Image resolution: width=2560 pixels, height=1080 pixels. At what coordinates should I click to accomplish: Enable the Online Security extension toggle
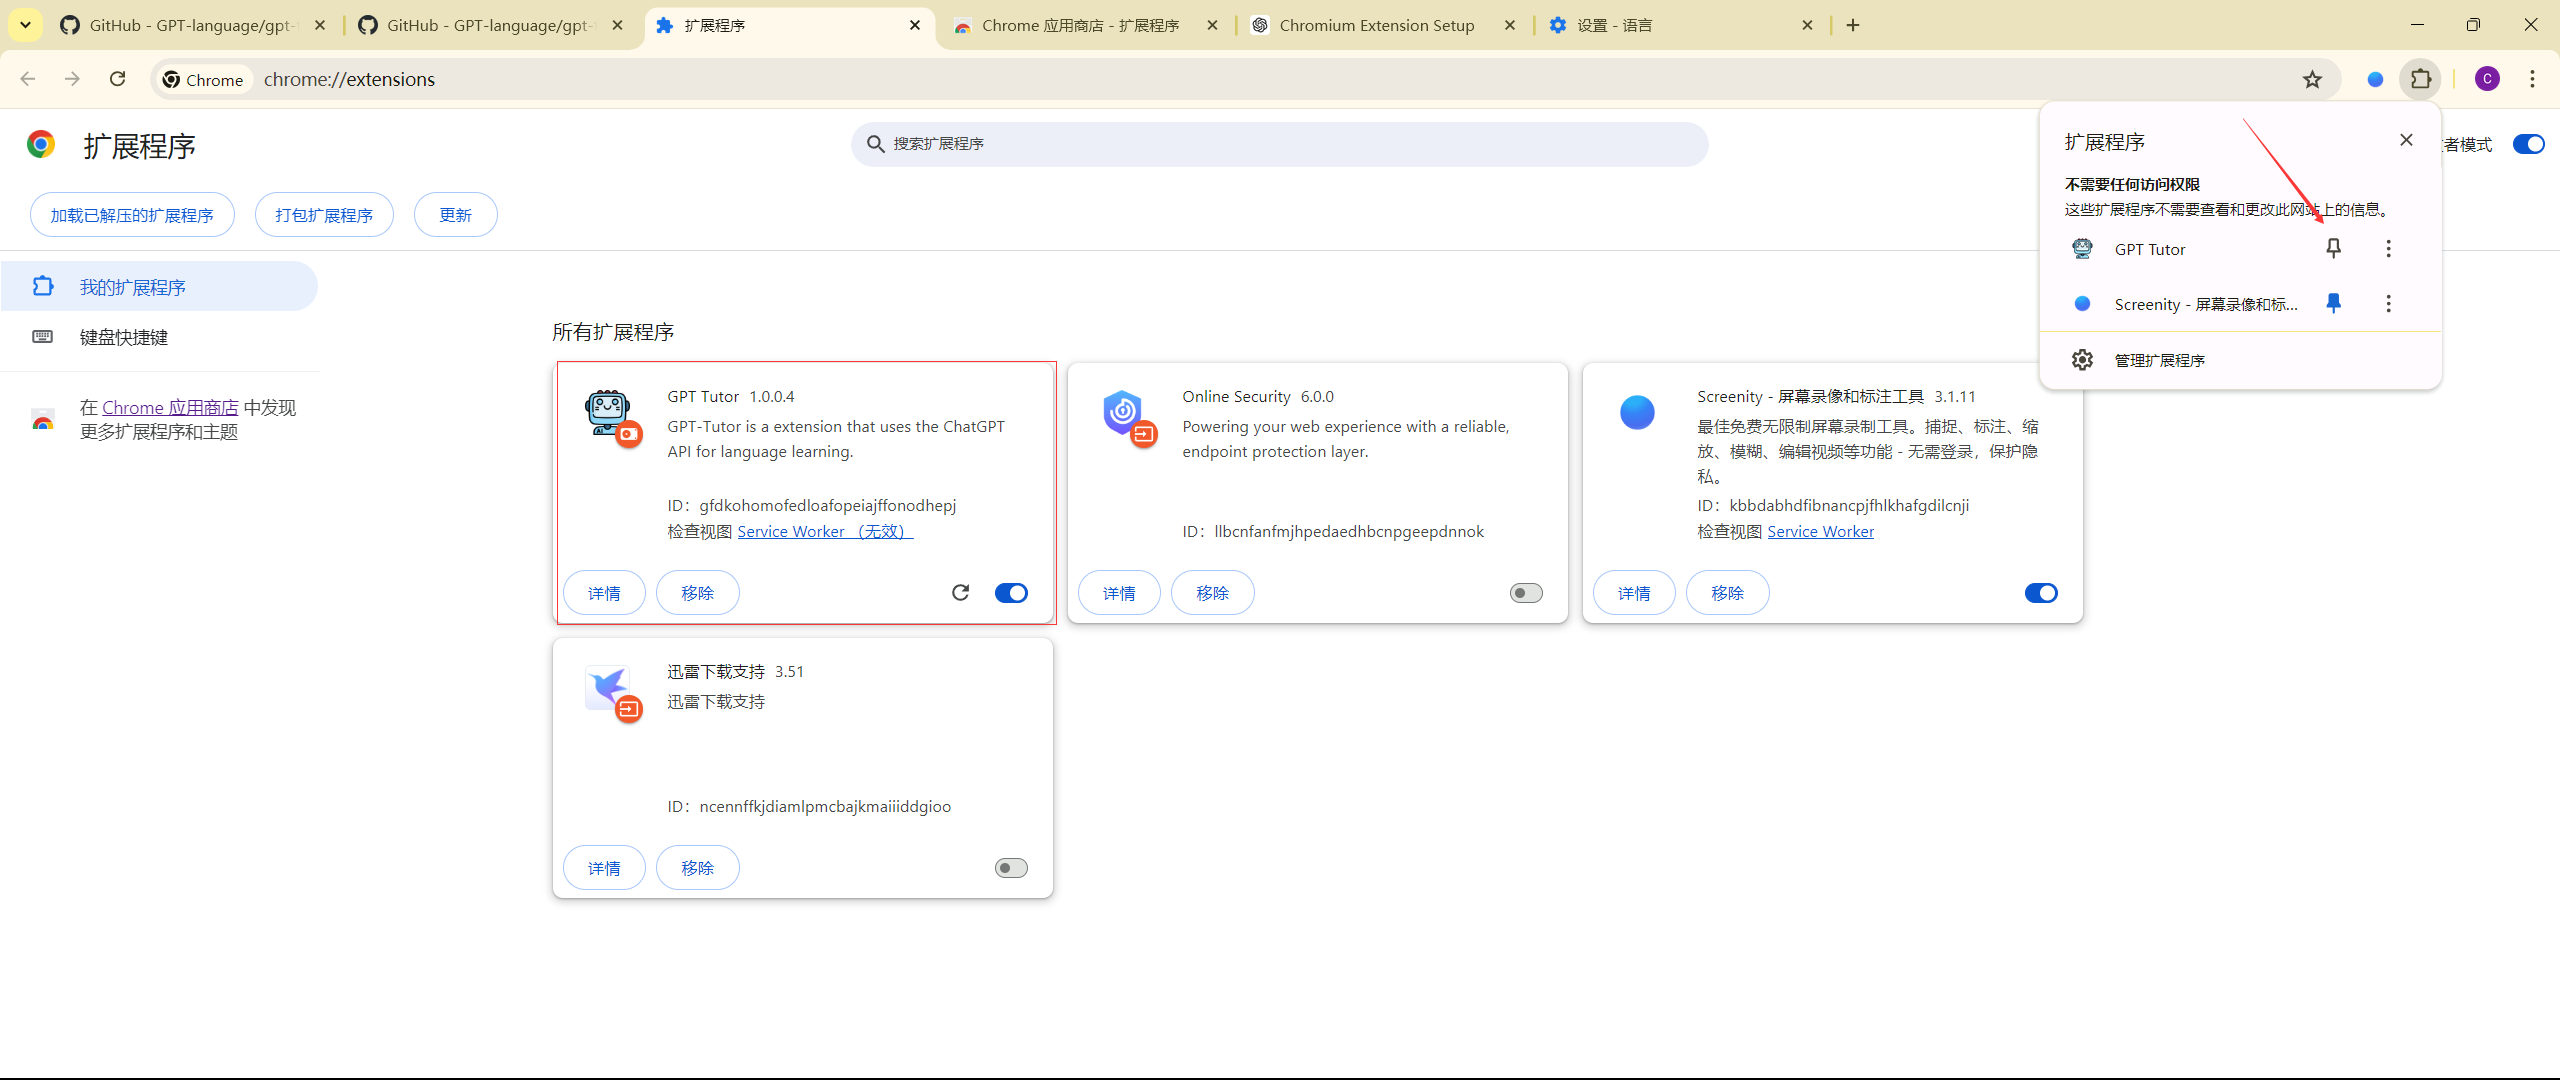[x=1526, y=593]
